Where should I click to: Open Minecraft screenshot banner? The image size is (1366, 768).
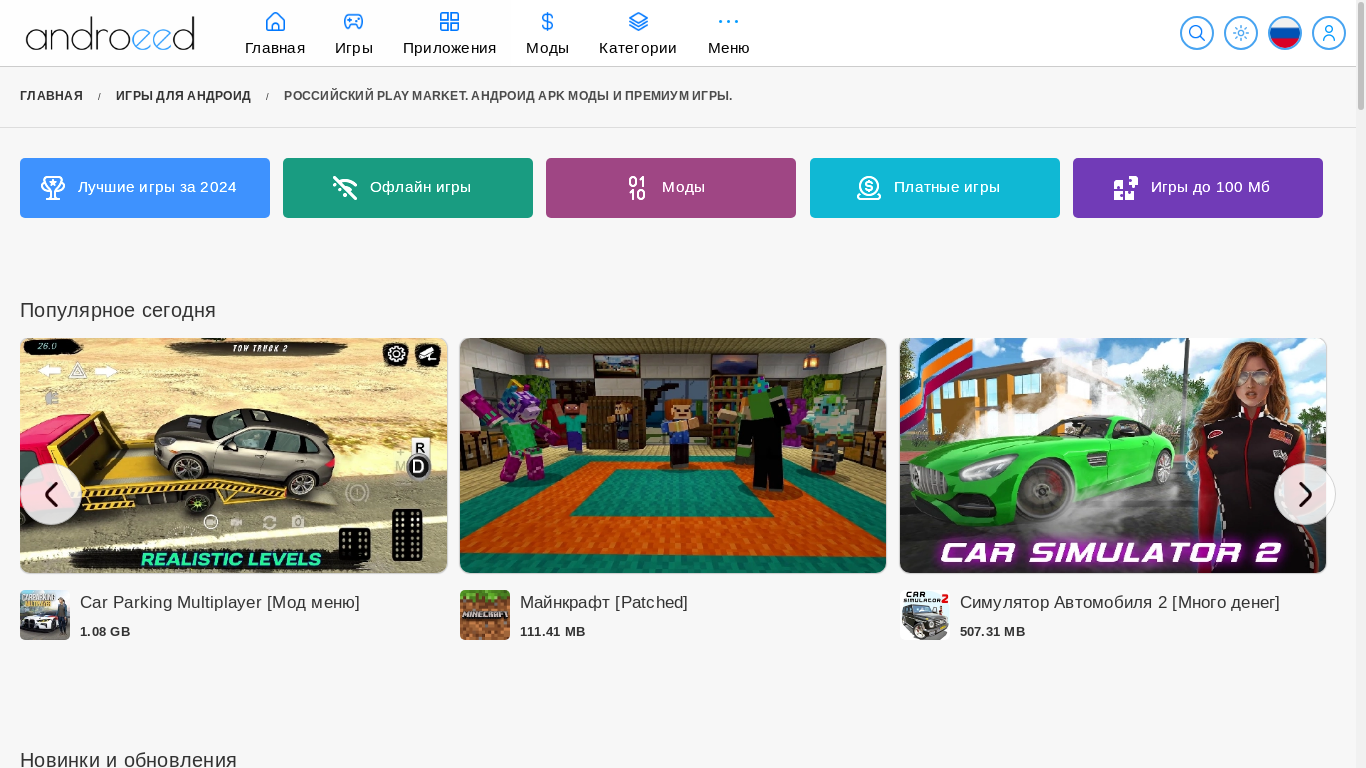point(673,455)
